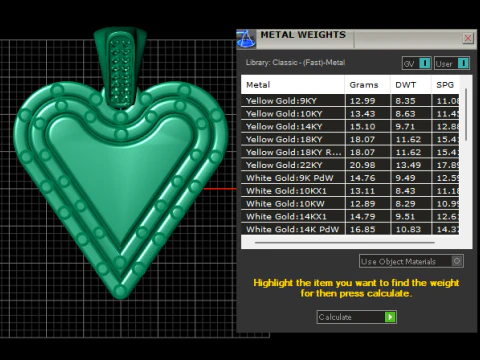
Task: Select the Yellow Gold:14KY row
Action: [350, 127]
